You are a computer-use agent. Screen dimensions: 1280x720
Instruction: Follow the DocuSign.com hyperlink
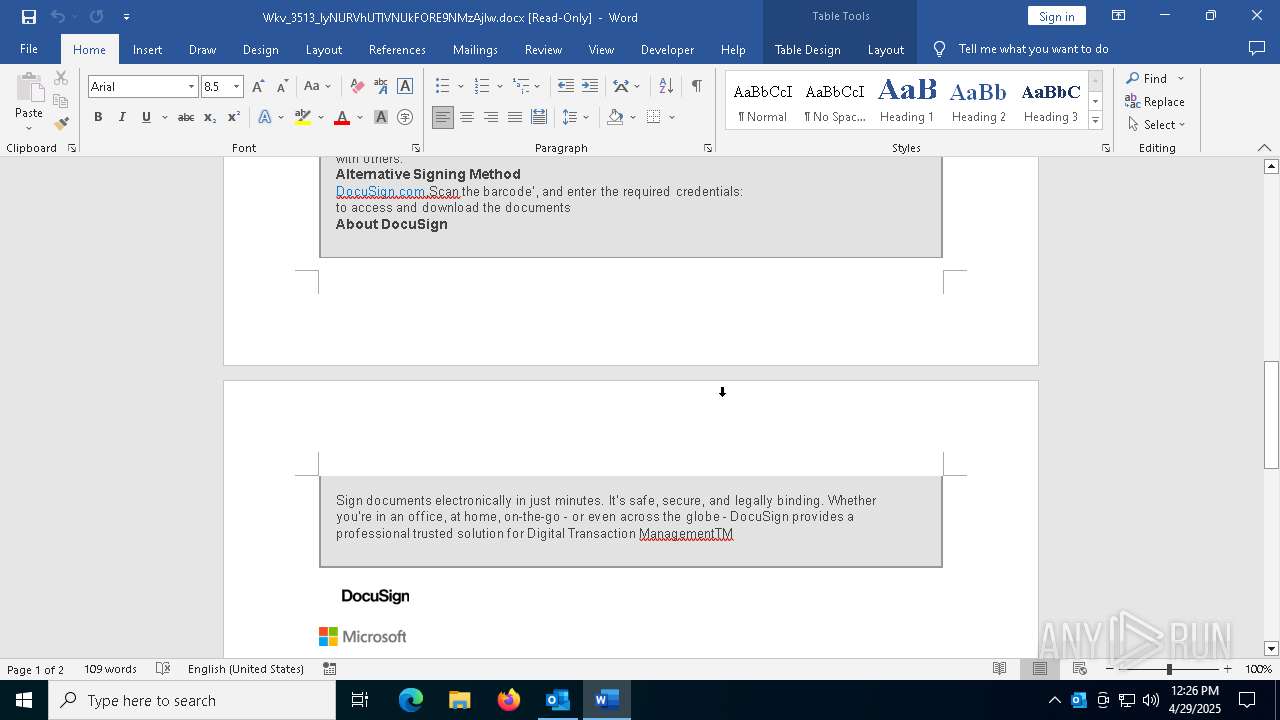381,191
